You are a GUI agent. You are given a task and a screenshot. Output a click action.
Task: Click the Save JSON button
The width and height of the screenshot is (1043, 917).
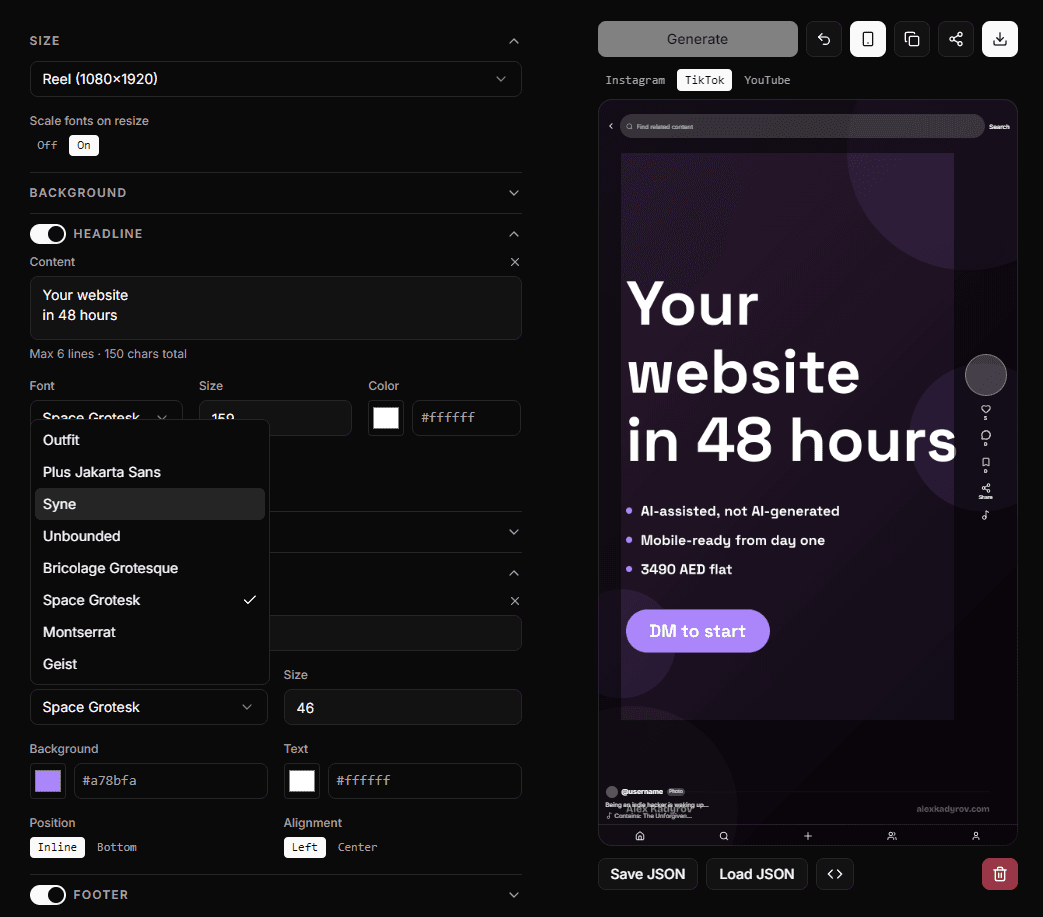tap(647, 874)
